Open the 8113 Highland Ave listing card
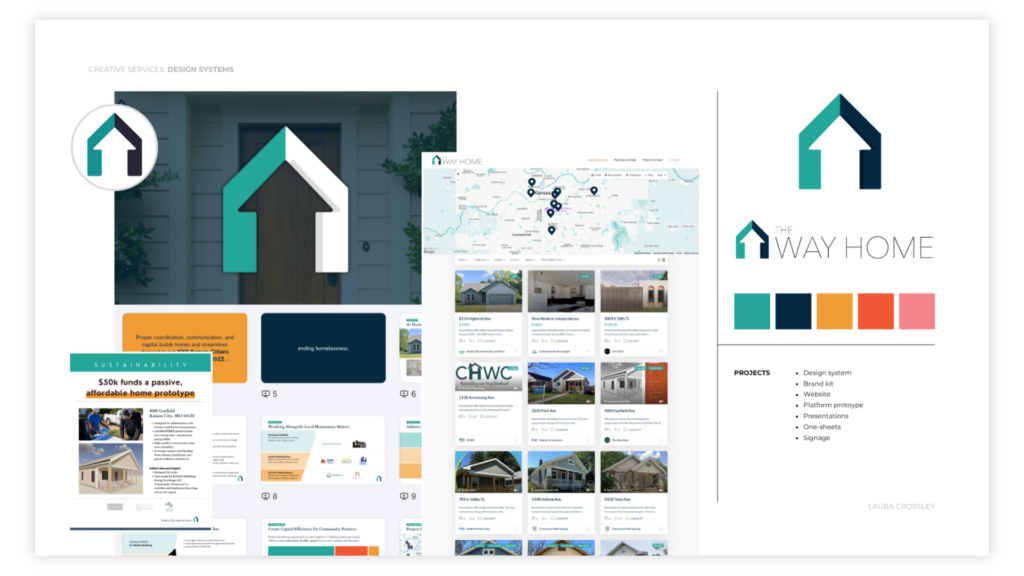The height and width of the screenshot is (576, 1024). (488, 314)
